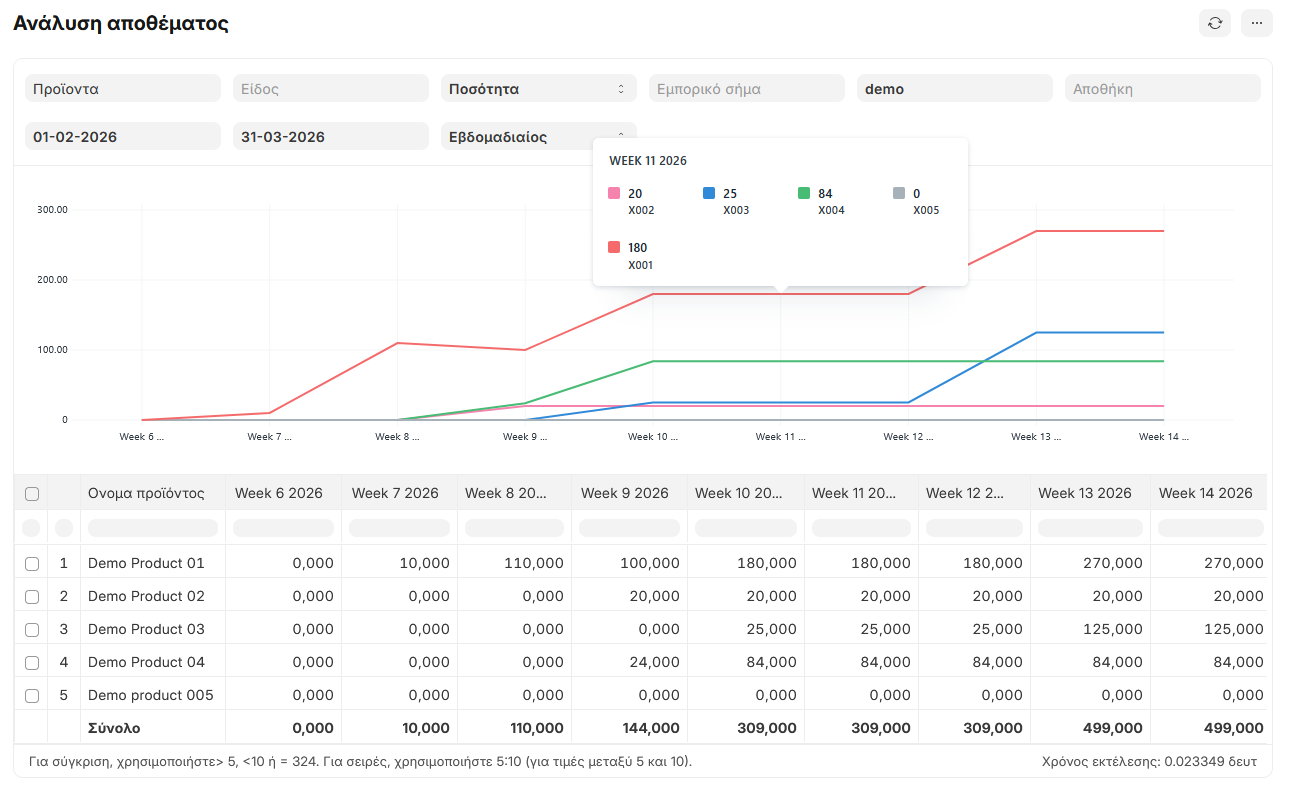Click the Week 13 2026 column header
Screen dimensions: 1299x789
[1084, 493]
